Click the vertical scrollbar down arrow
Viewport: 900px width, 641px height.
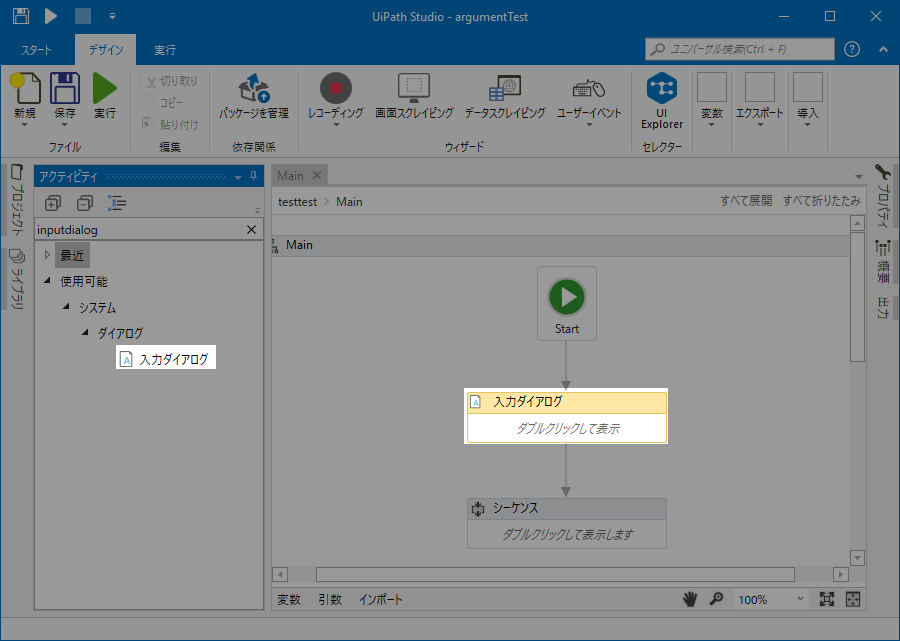tap(858, 557)
